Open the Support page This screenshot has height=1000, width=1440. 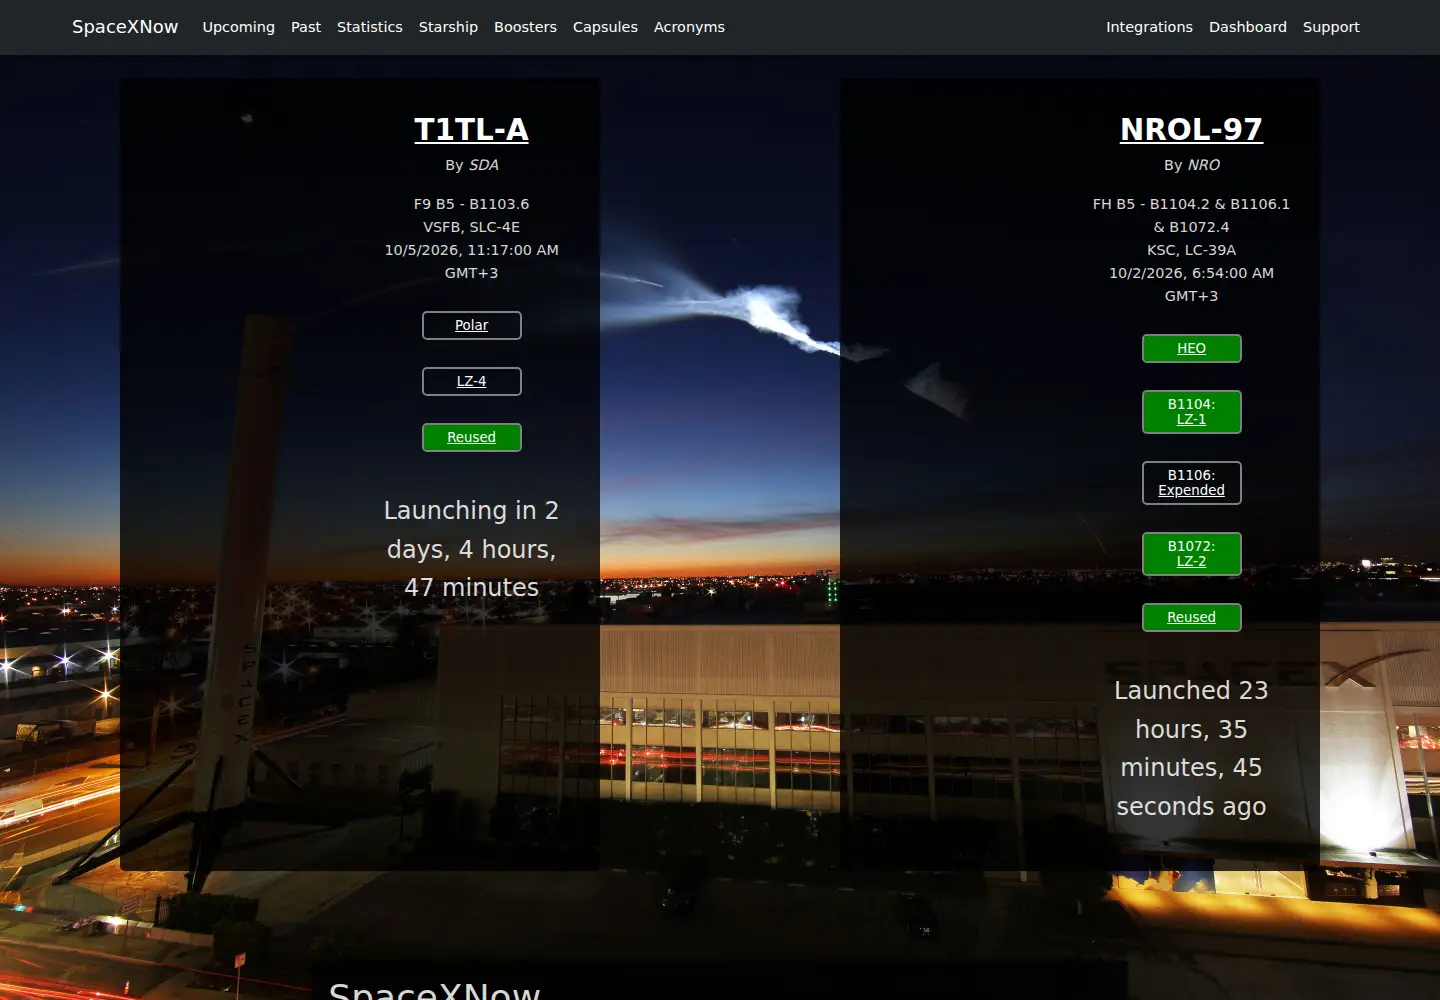(x=1331, y=27)
